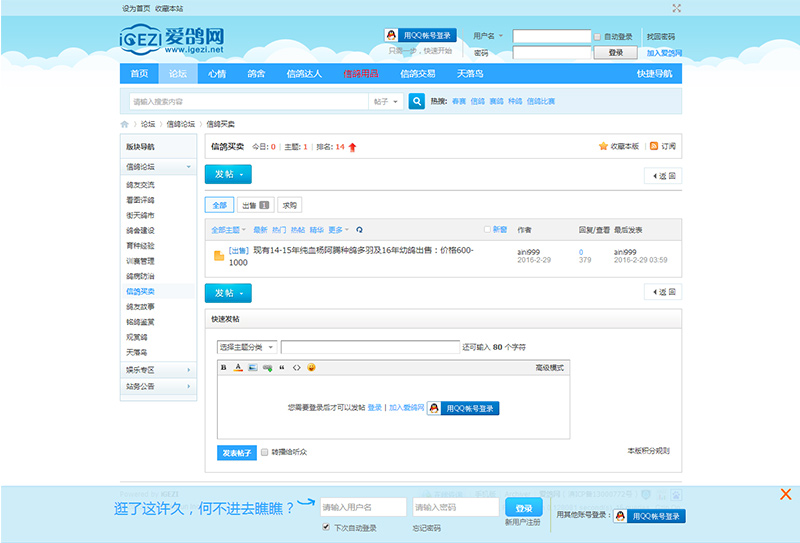The width and height of the screenshot is (800, 543).
Task: Click the favorite star icon beside 收藏本版
Action: [603, 146]
